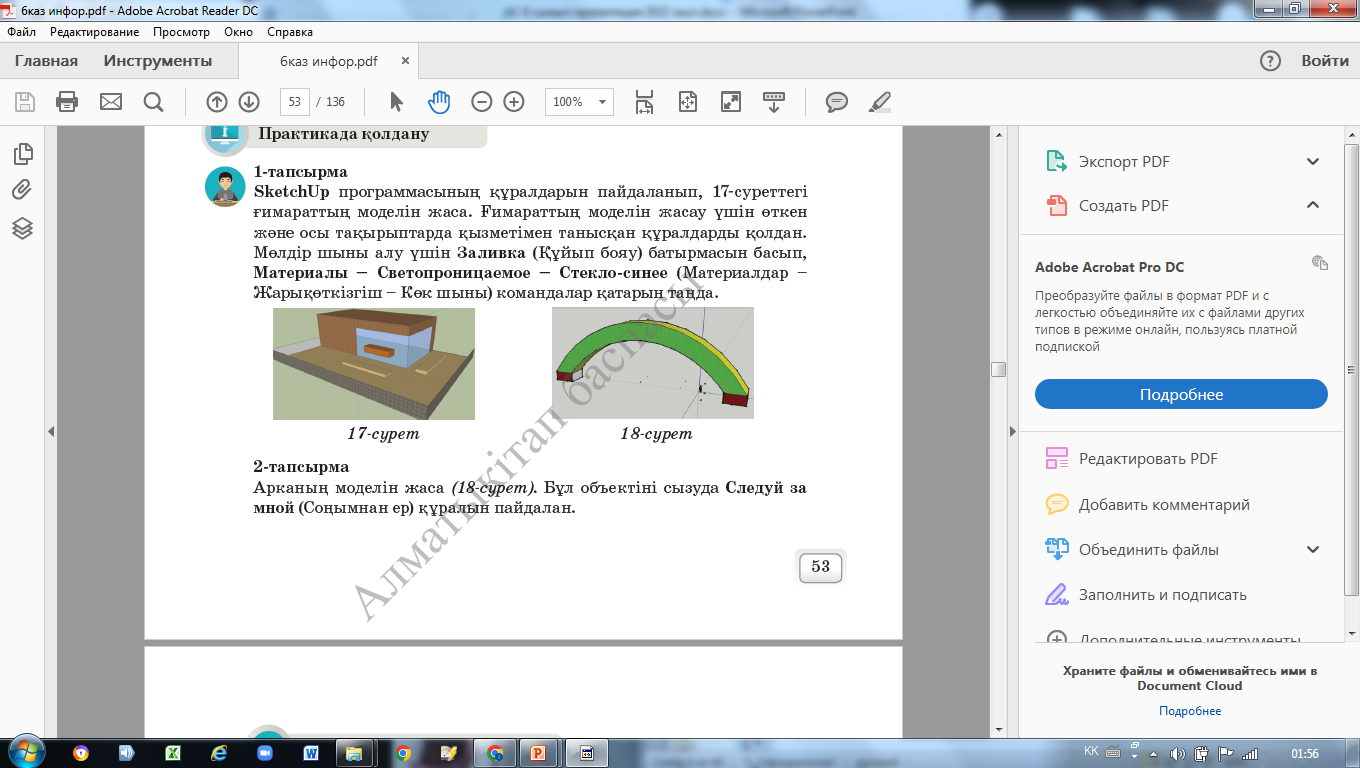Click the 01:56 system clock
The image size is (1360, 768).
[x=1305, y=753]
